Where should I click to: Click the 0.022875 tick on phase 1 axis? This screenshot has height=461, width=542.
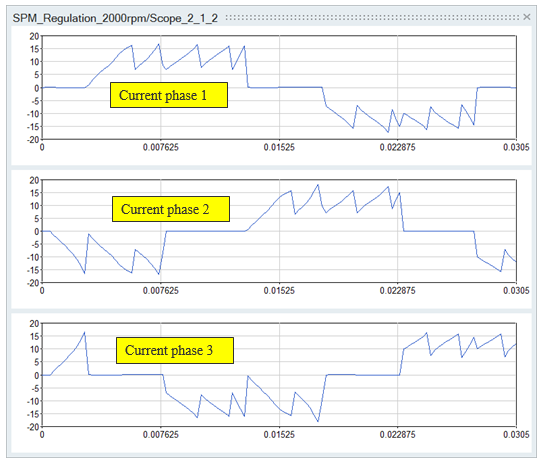pos(398,148)
